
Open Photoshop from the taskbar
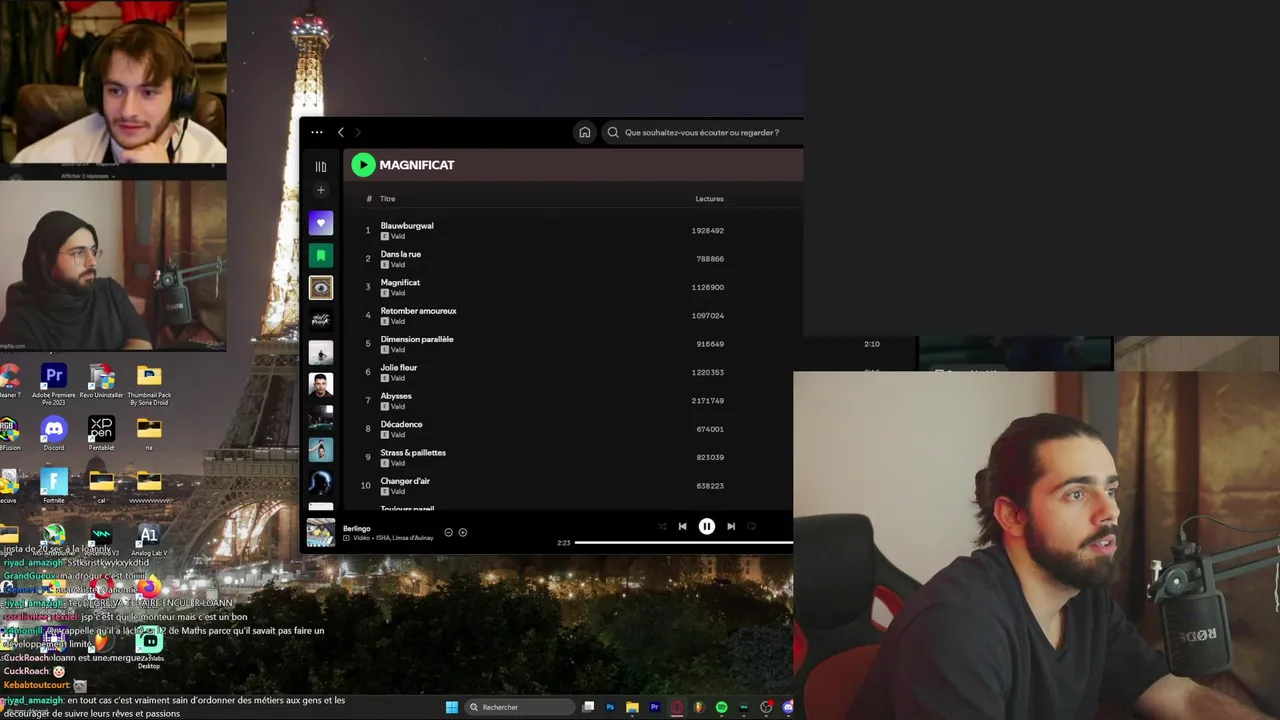pyautogui.click(x=610, y=707)
